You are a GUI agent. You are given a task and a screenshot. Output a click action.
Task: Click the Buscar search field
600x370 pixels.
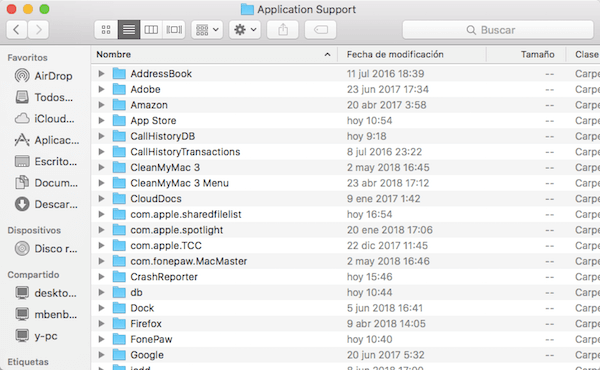coord(497,30)
